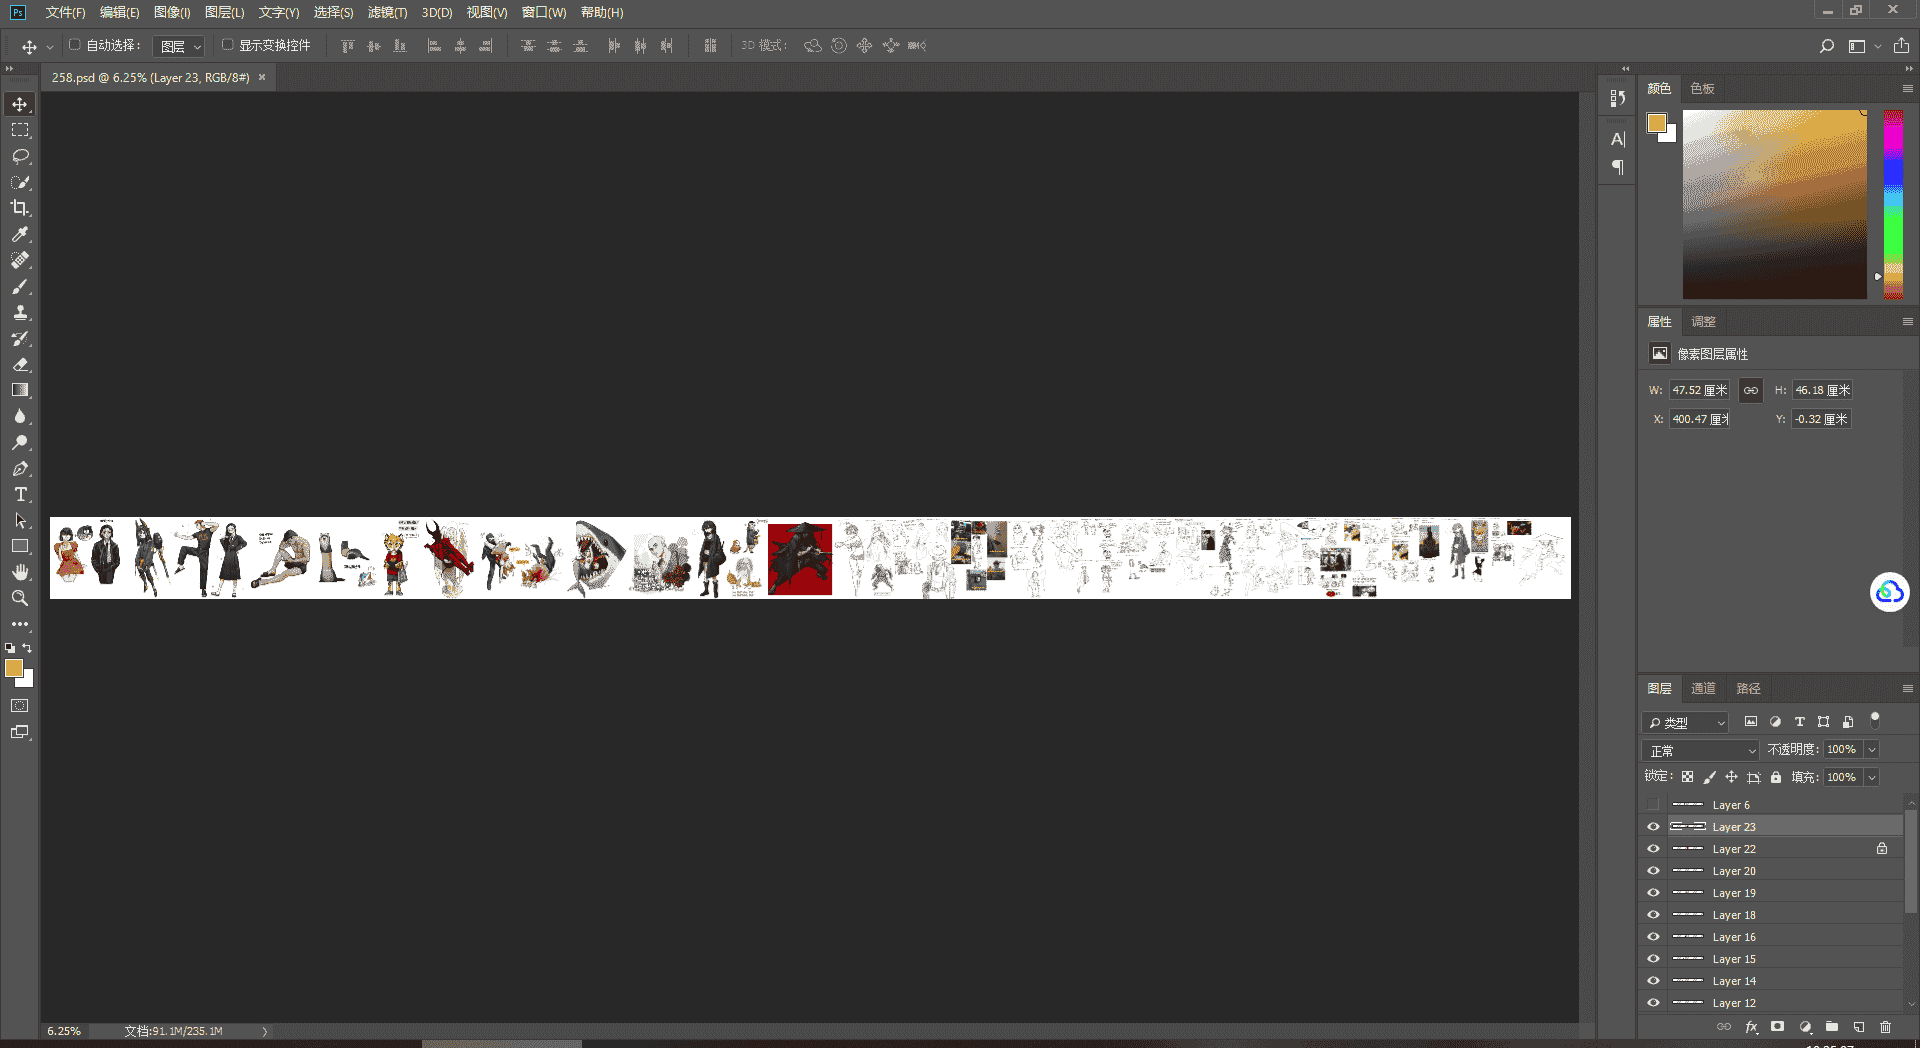Select the Horizontal Type tool

click(x=20, y=495)
